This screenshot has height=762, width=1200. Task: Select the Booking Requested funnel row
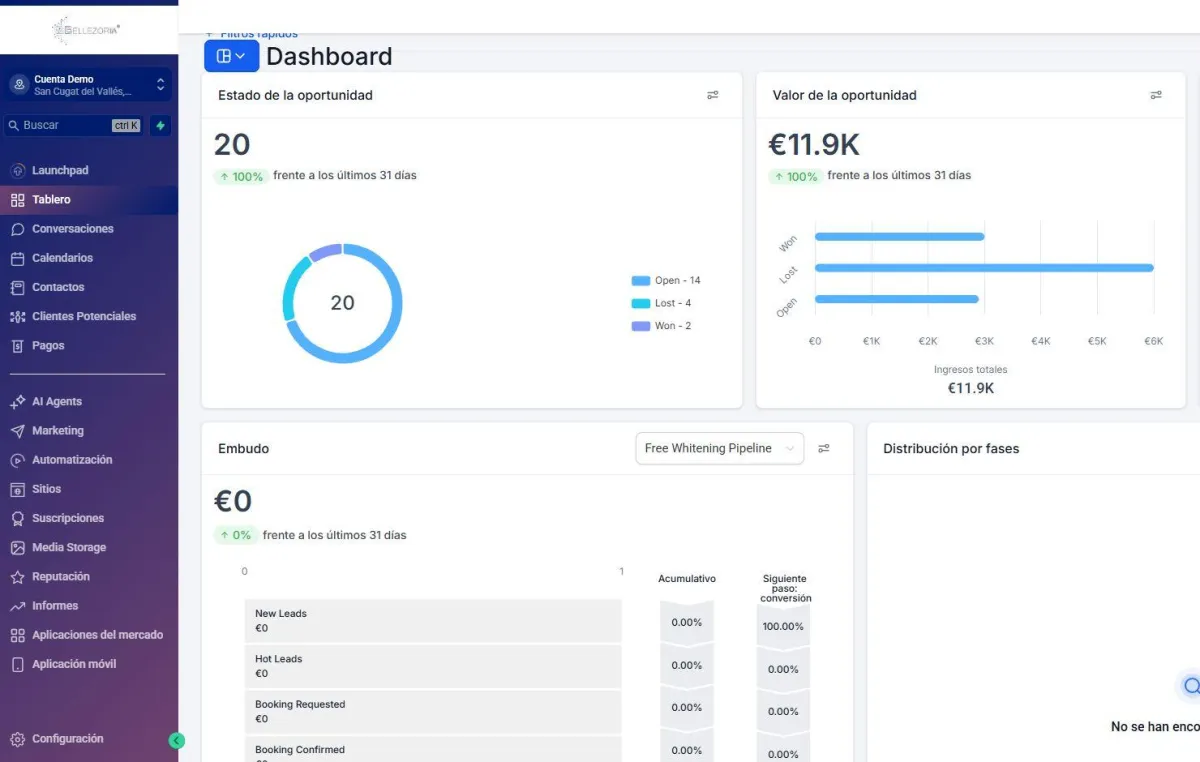433,711
